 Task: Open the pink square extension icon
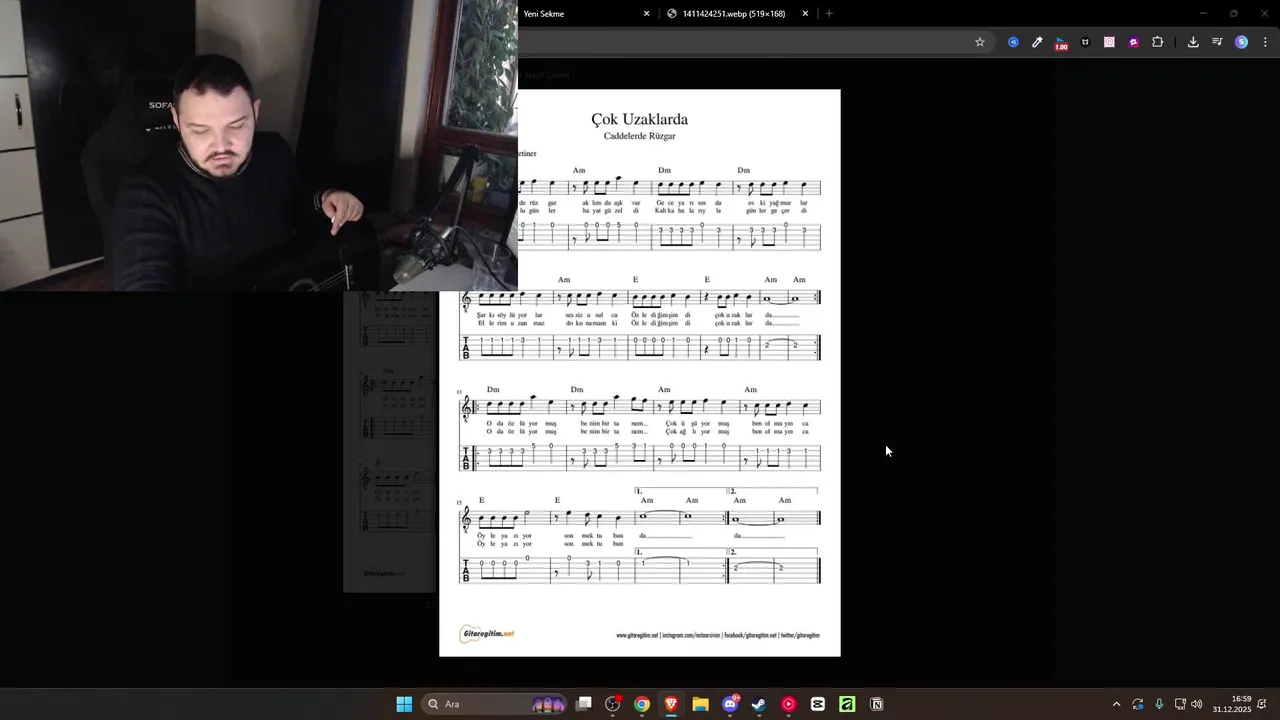point(1109,42)
